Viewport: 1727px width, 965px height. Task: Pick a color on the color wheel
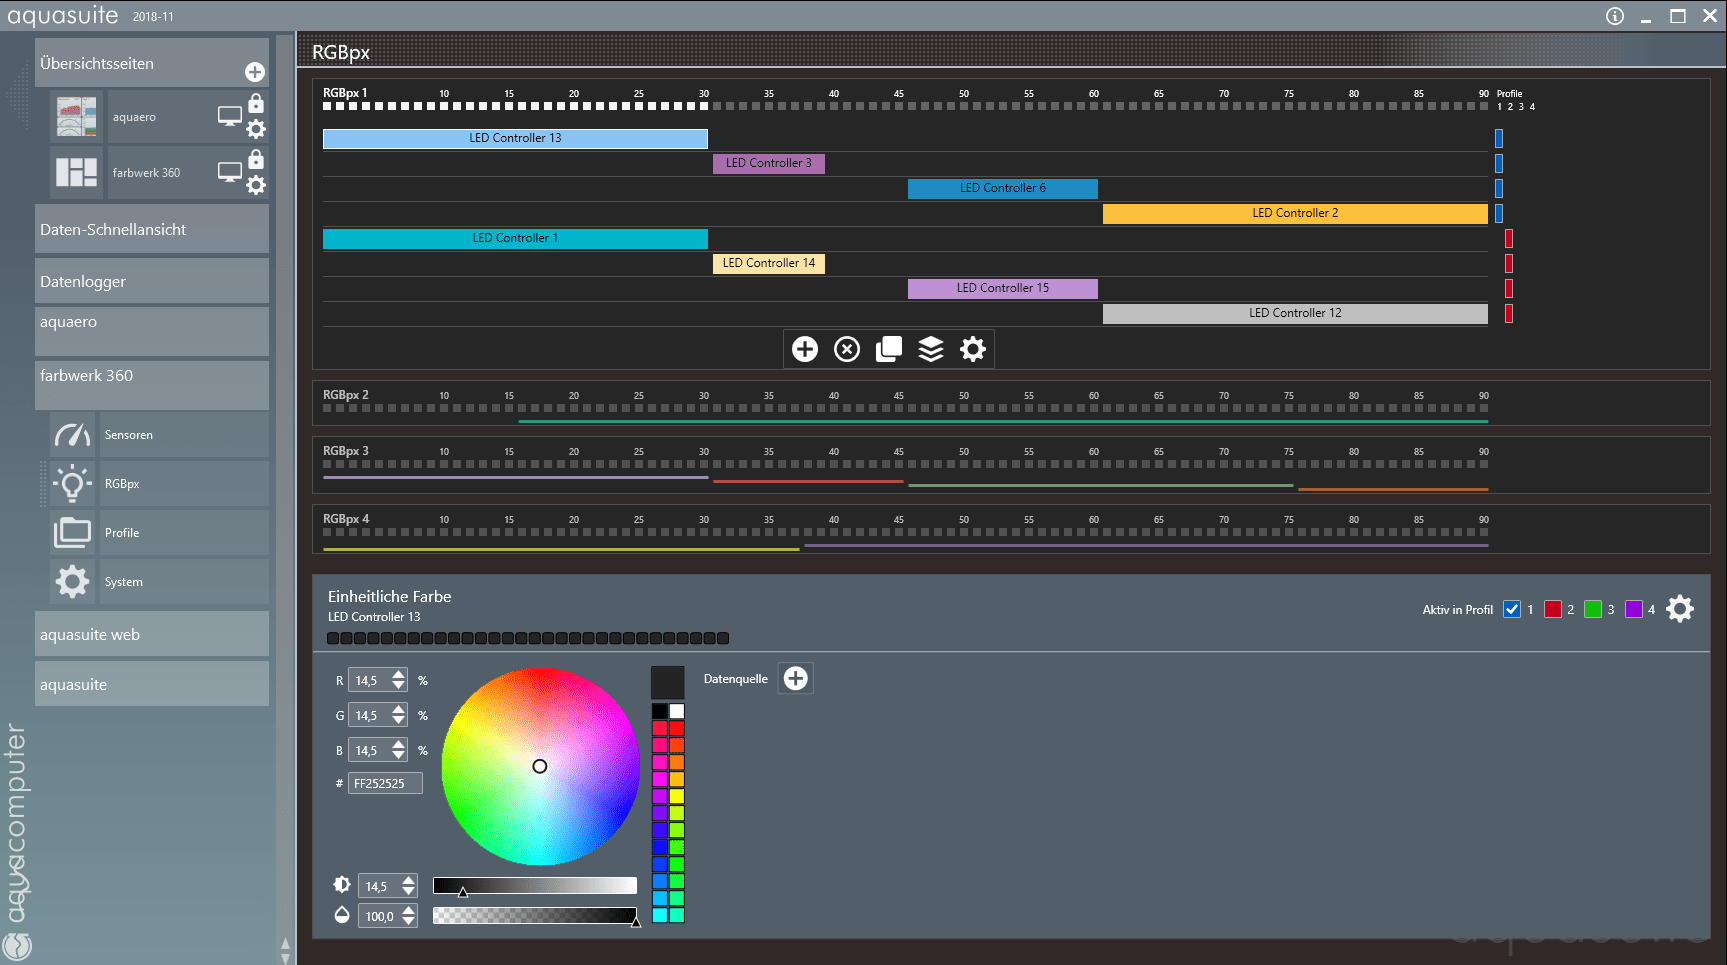[540, 766]
